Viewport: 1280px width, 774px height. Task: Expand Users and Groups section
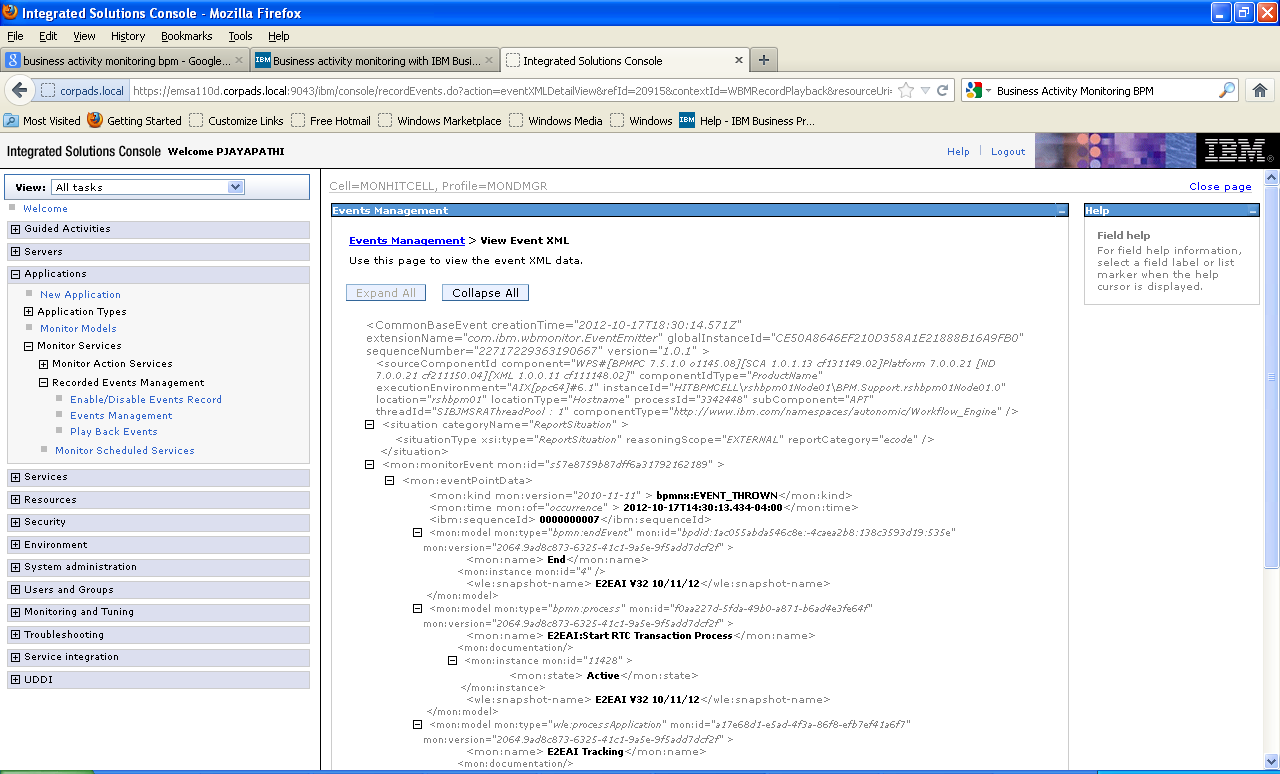15,590
